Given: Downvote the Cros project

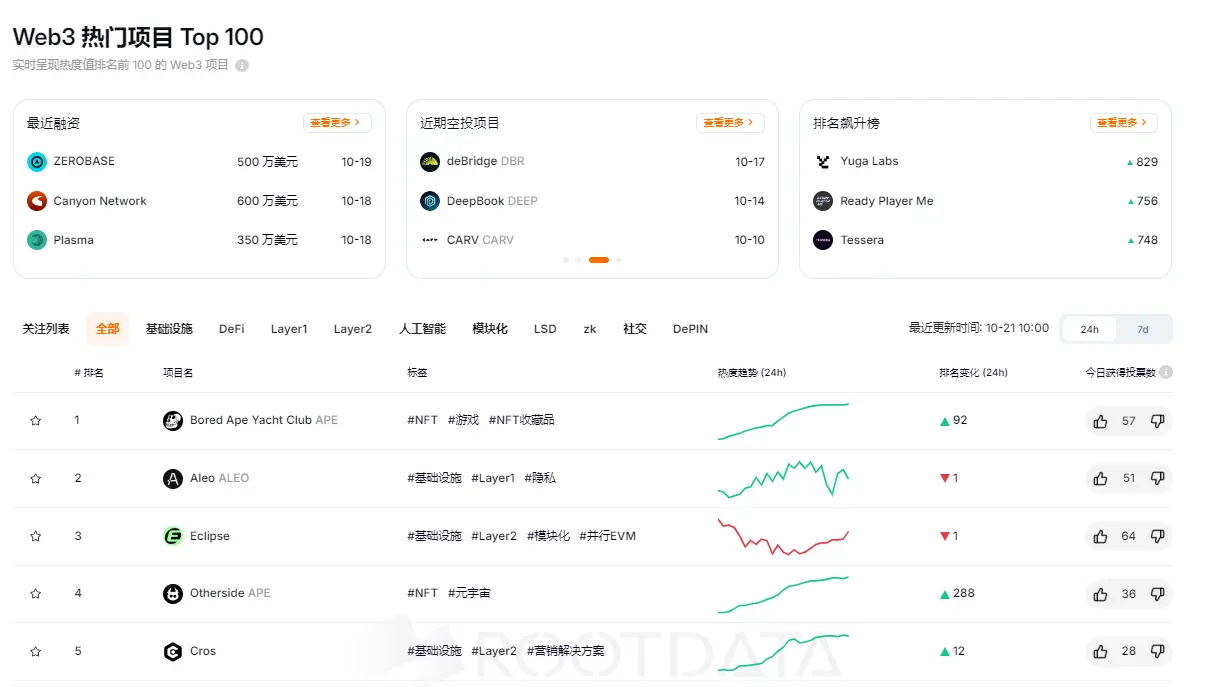Looking at the screenshot, I should point(1157,651).
